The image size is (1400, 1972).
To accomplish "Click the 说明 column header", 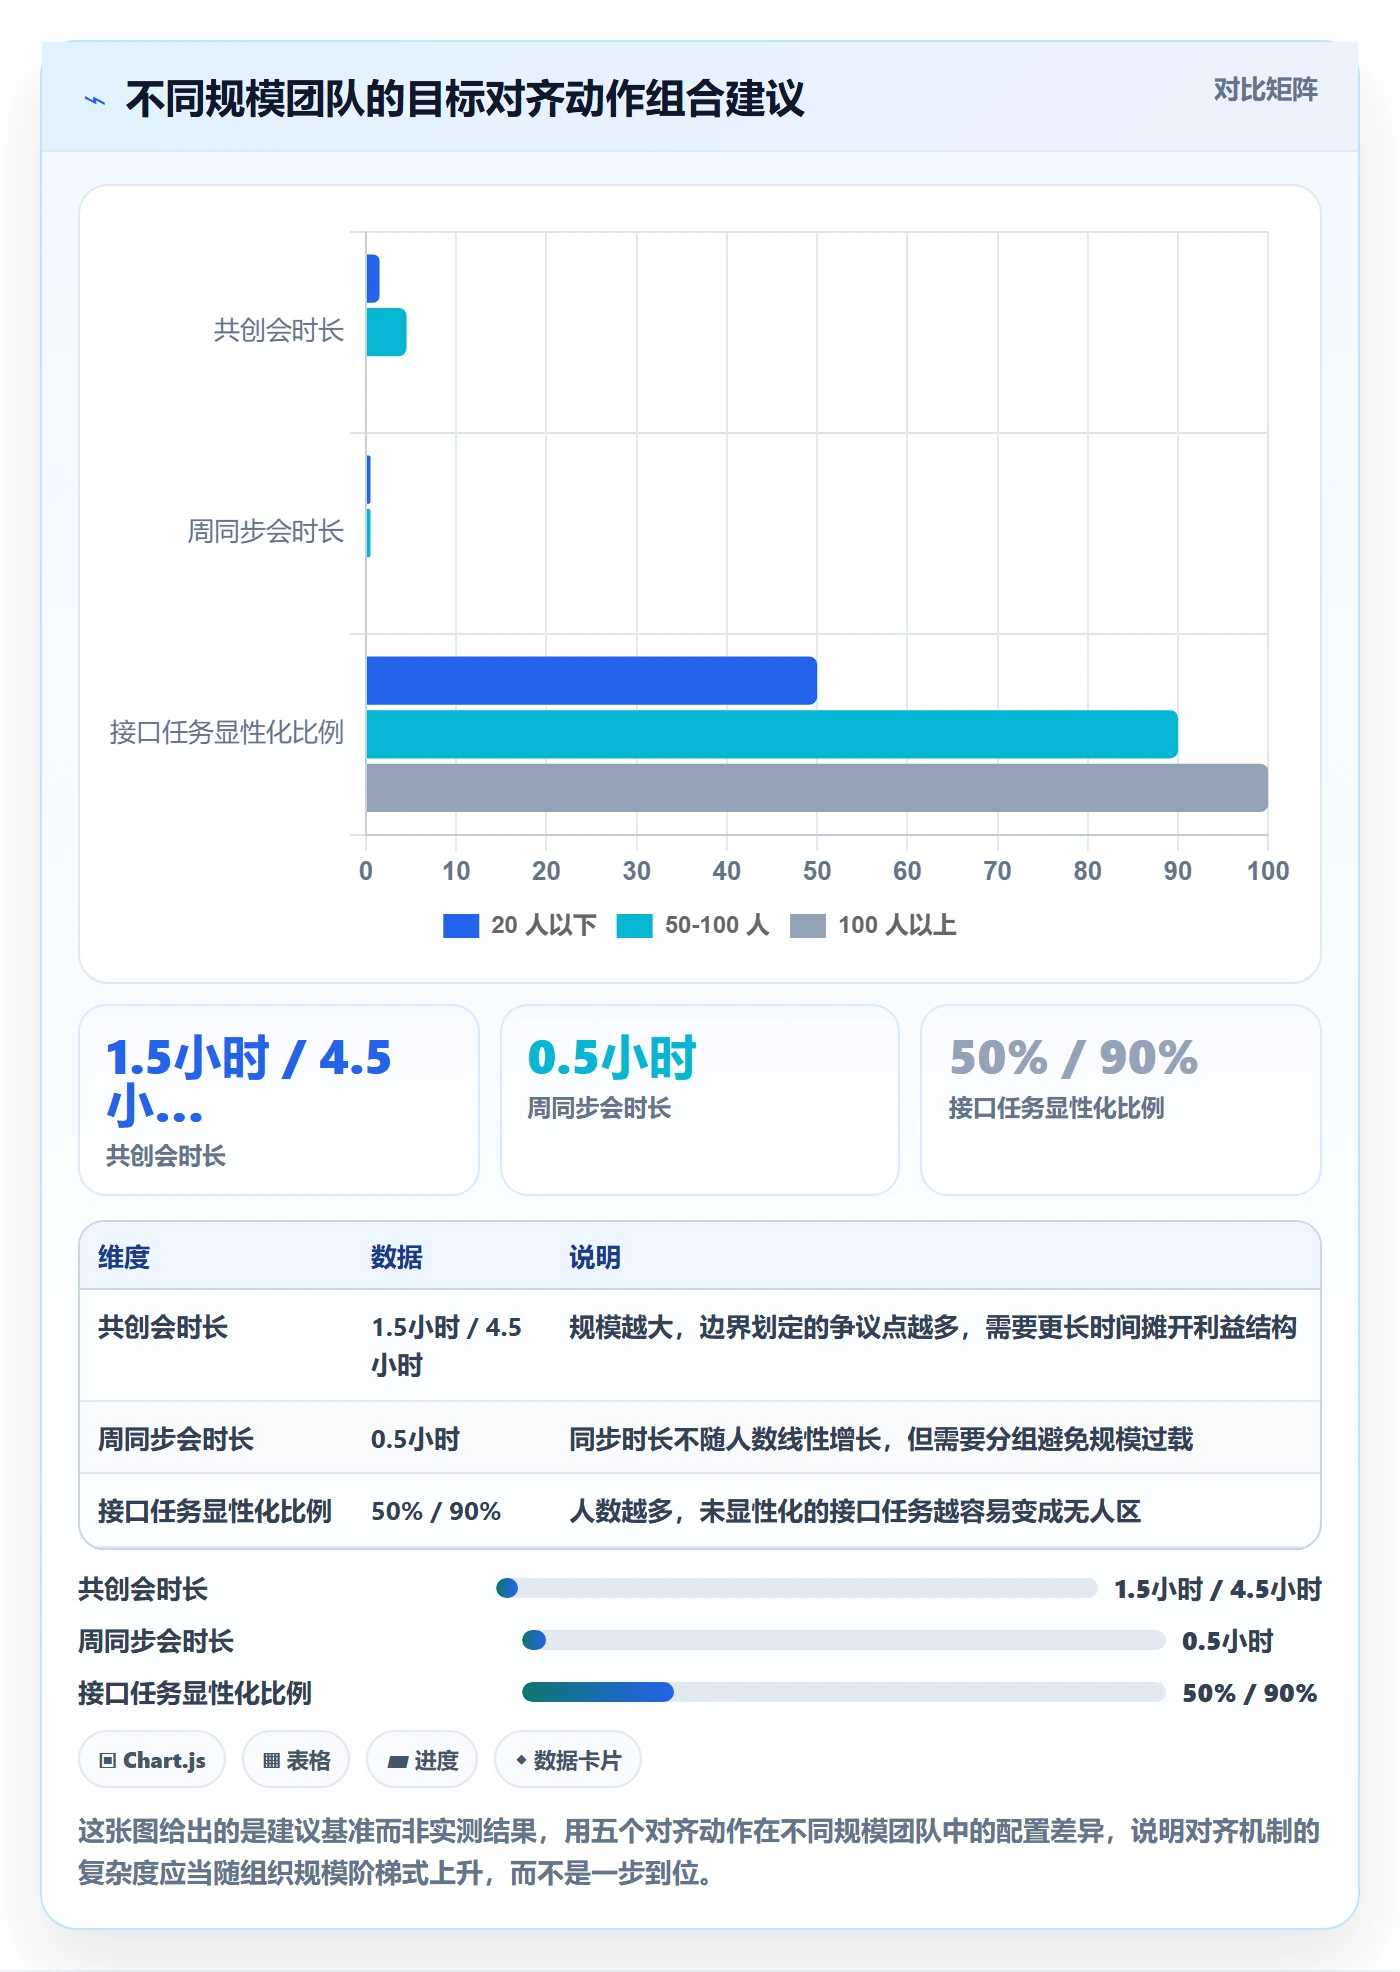I will pyautogui.click(x=595, y=1257).
